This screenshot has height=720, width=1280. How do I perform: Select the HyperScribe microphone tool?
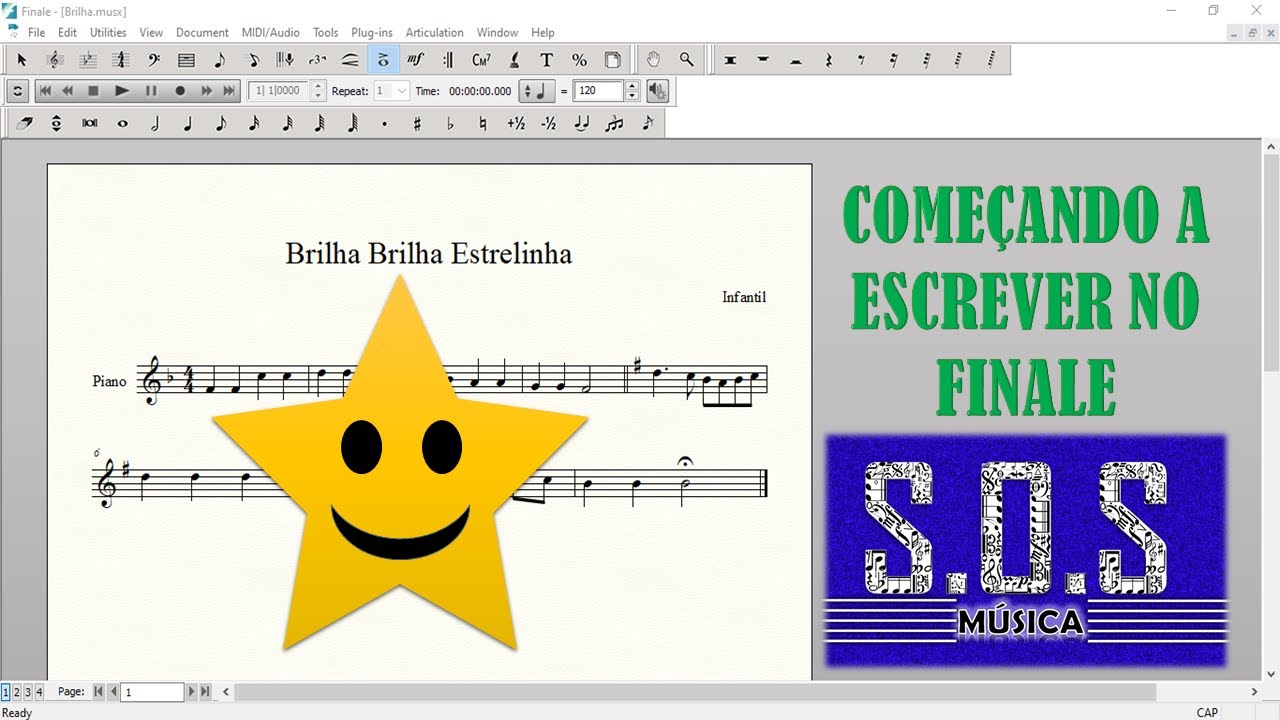coord(285,60)
